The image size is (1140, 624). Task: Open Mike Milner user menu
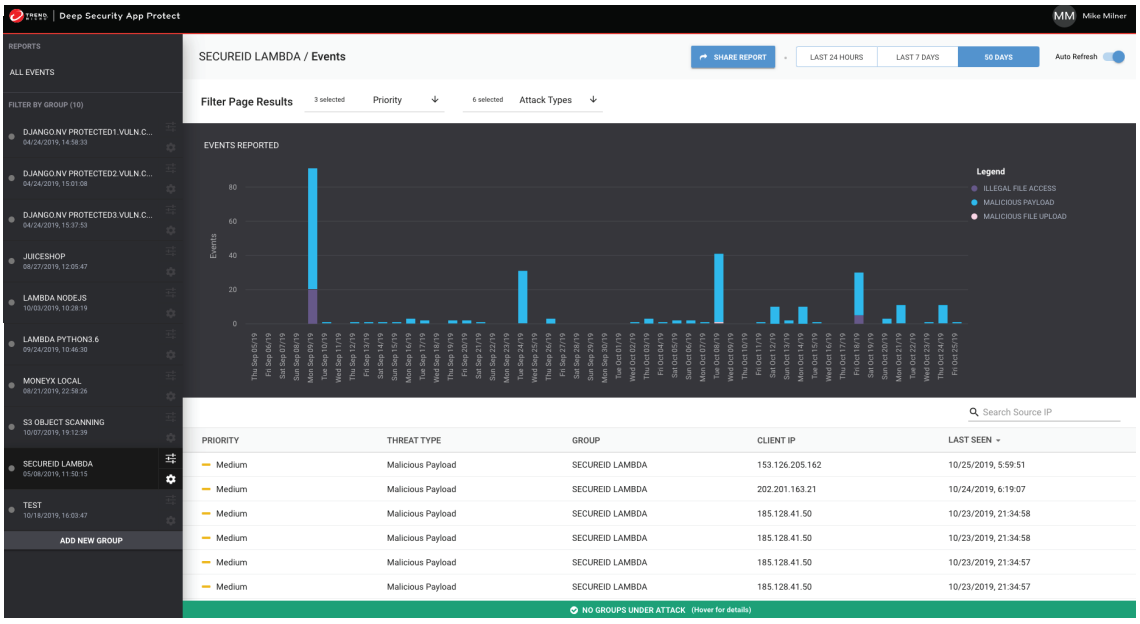coord(1104,16)
